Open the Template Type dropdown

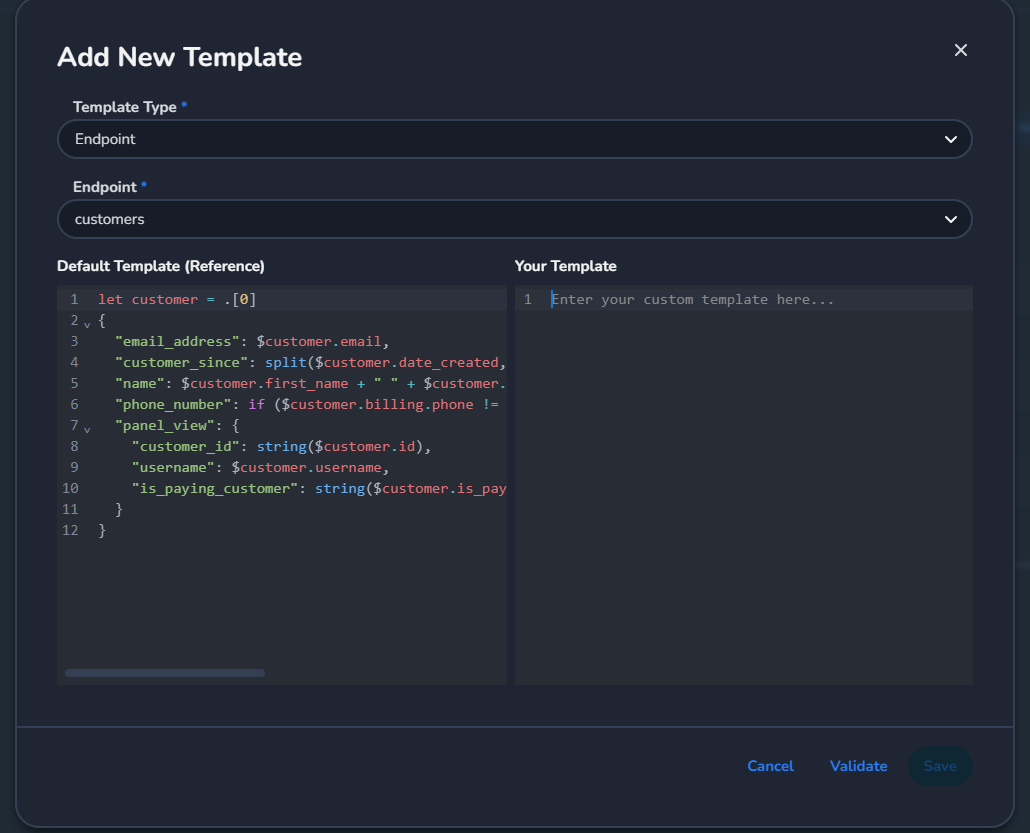click(514, 139)
